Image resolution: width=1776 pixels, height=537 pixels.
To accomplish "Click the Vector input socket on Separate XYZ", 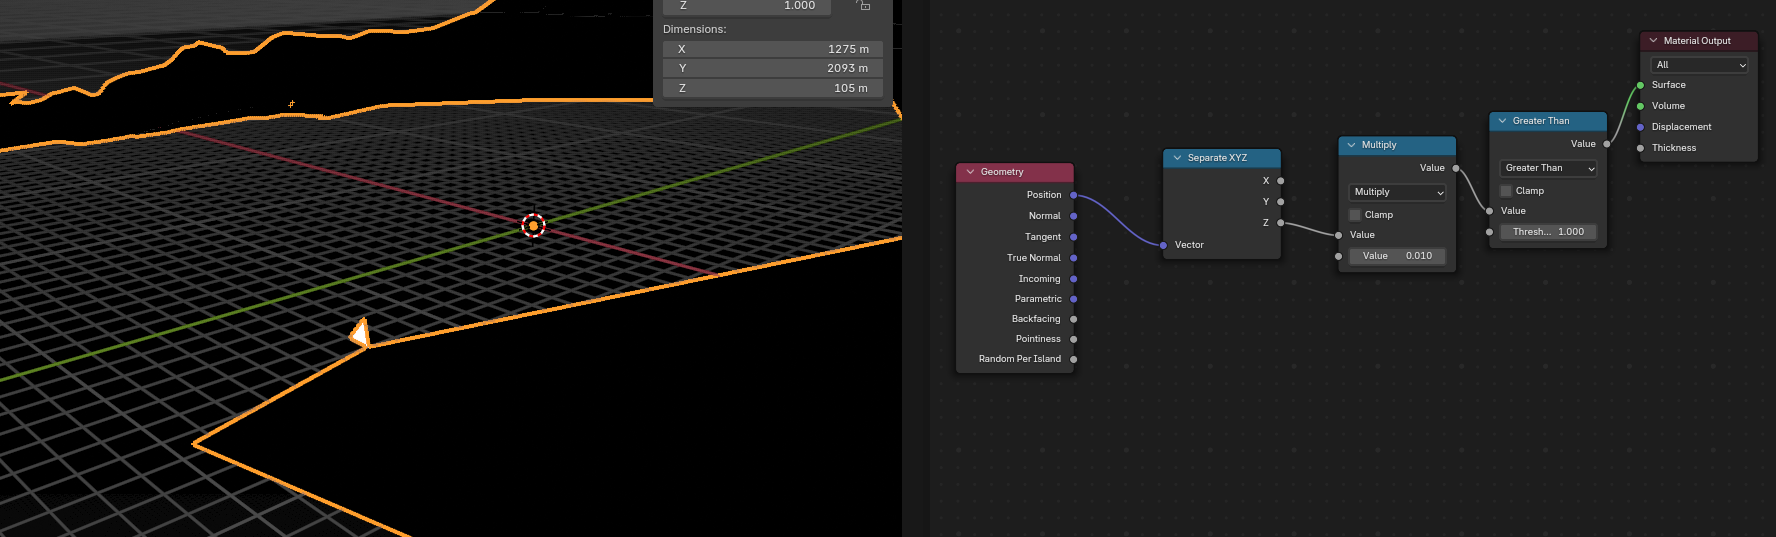I will (x=1163, y=245).
